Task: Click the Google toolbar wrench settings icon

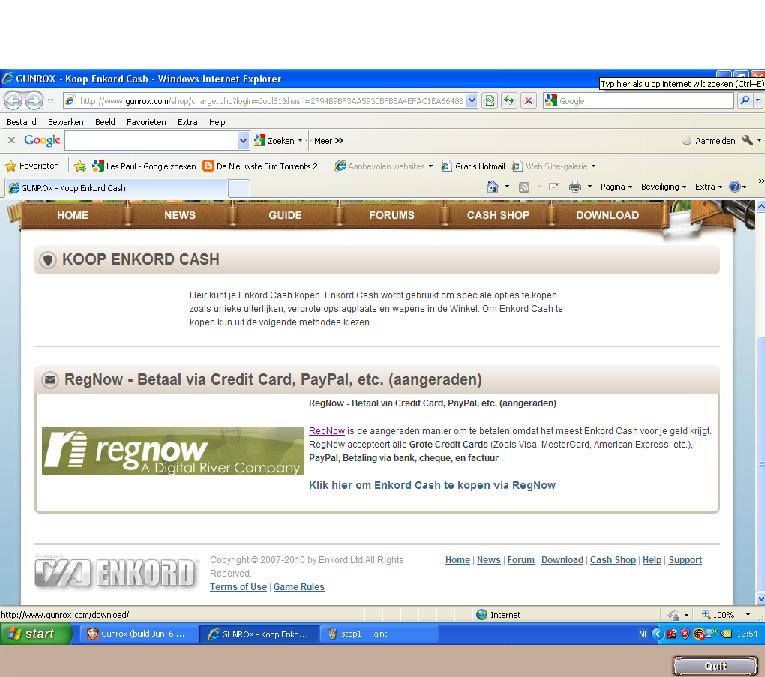Action: [x=746, y=141]
